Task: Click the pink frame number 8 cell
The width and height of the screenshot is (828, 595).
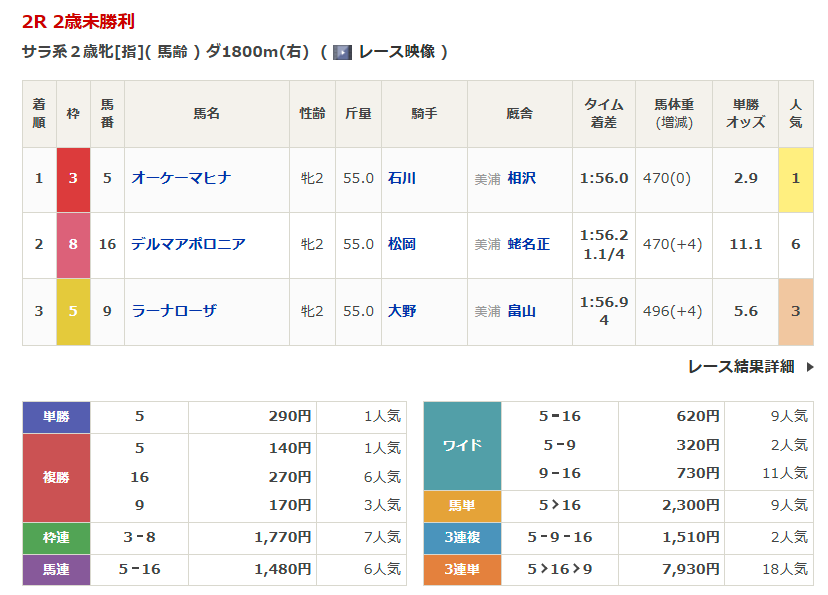Action: (x=73, y=245)
